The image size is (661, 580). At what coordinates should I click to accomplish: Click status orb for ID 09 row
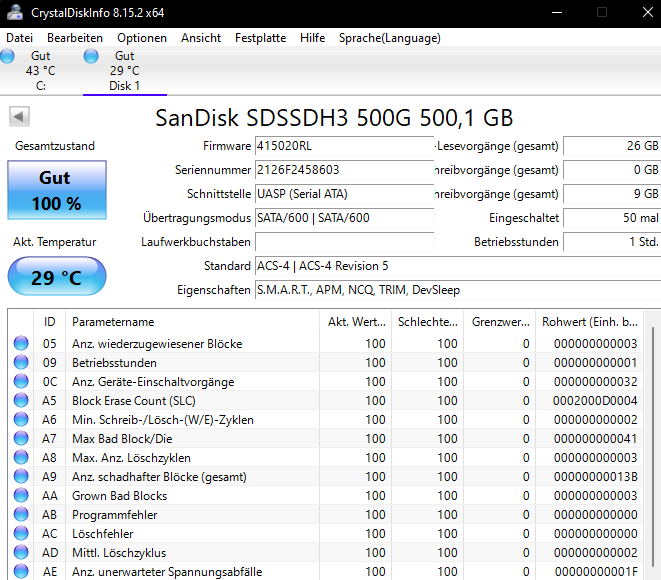coord(21,362)
